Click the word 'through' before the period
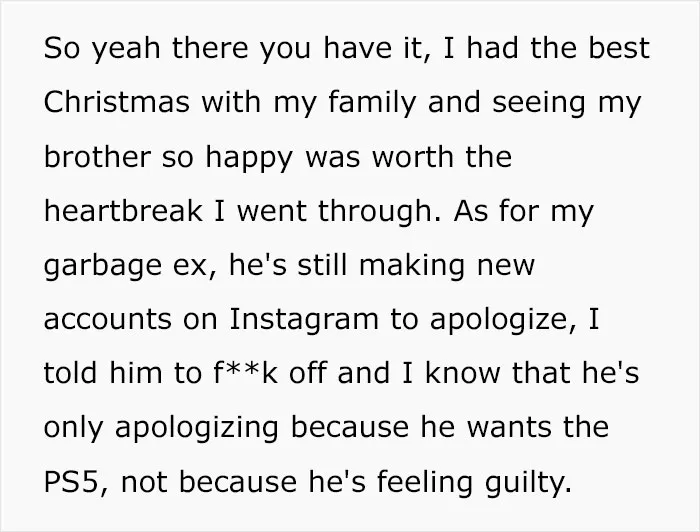The image size is (700, 532). click(x=374, y=212)
